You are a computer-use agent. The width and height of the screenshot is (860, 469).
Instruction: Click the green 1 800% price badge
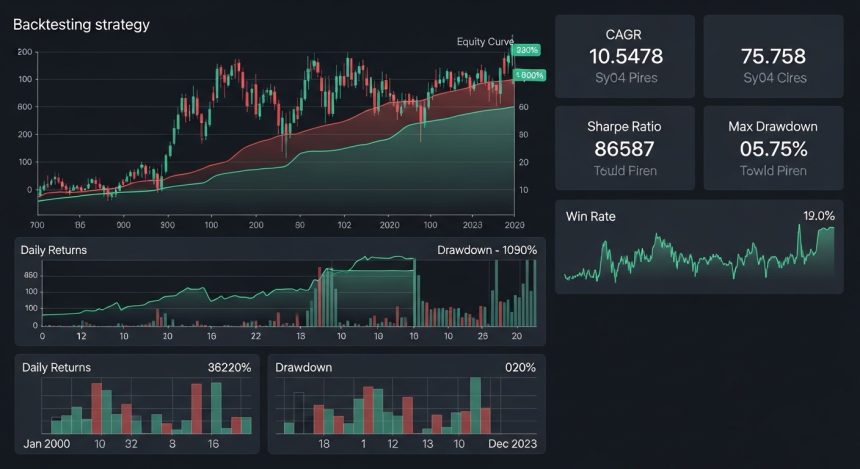click(529, 75)
